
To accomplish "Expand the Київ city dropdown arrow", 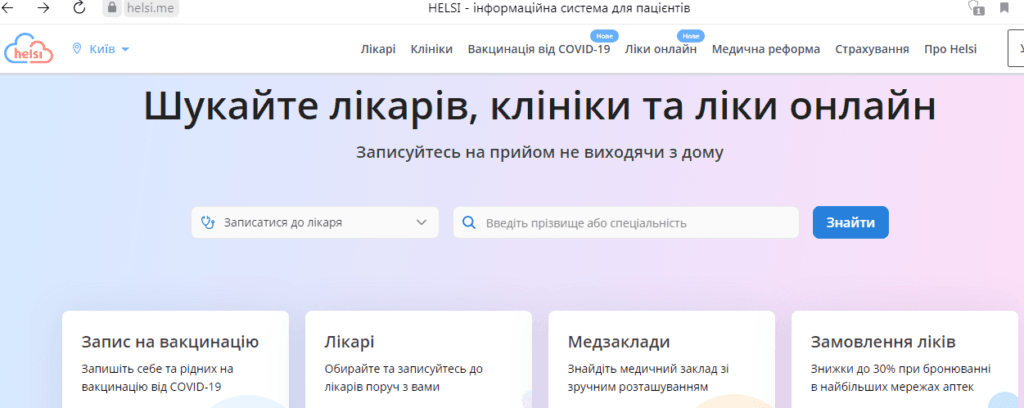I will point(125,50).
